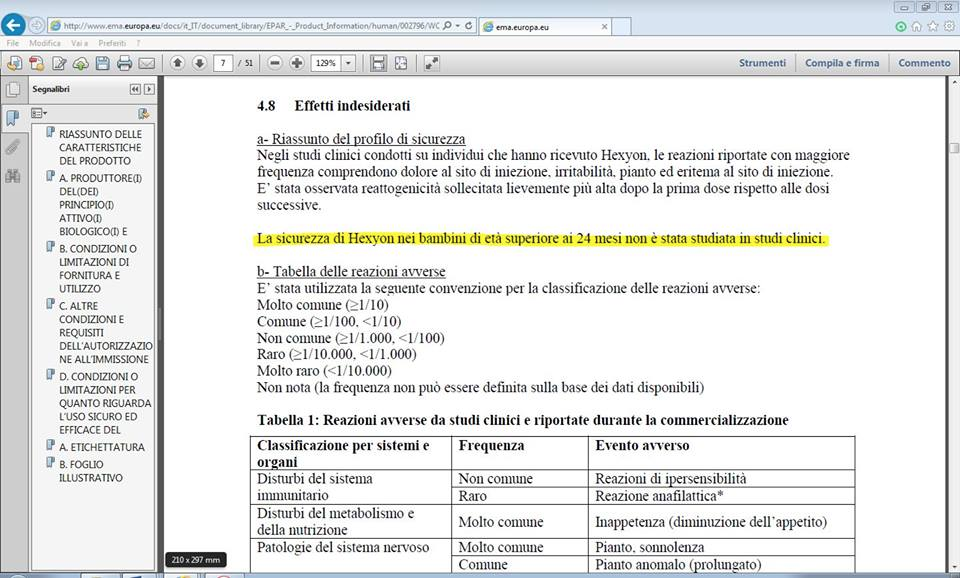Image resolution: width=960 pixels, height=578 pixels.
Task: Collapse the Segnalibri panel with double-arrow button
Action: point(135,89)
